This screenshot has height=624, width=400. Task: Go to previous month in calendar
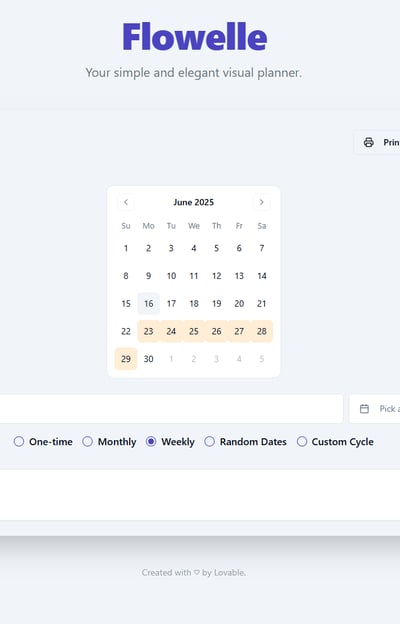click(126, 202)
